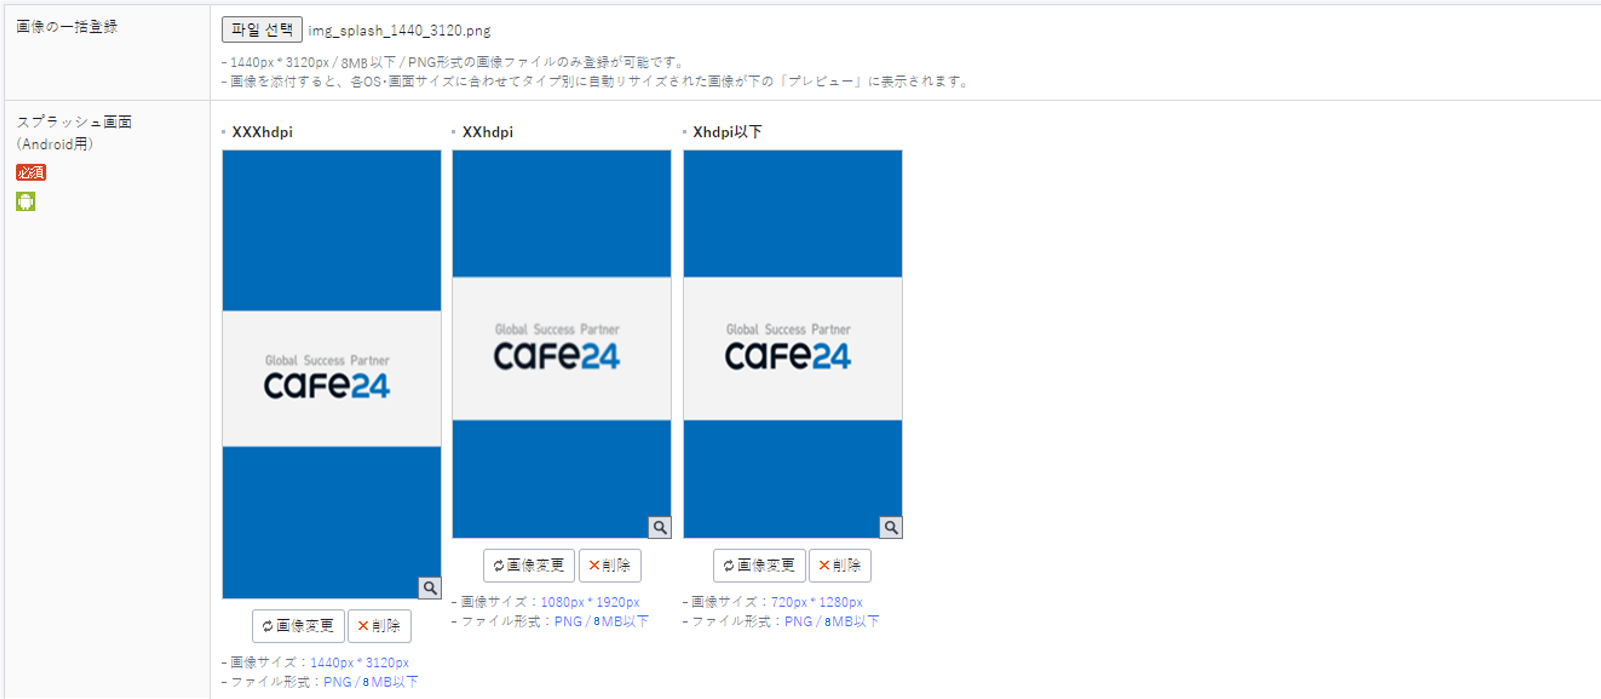
Task: Change image for Xhdpi以下 splash
Action: tap(759, 565)
